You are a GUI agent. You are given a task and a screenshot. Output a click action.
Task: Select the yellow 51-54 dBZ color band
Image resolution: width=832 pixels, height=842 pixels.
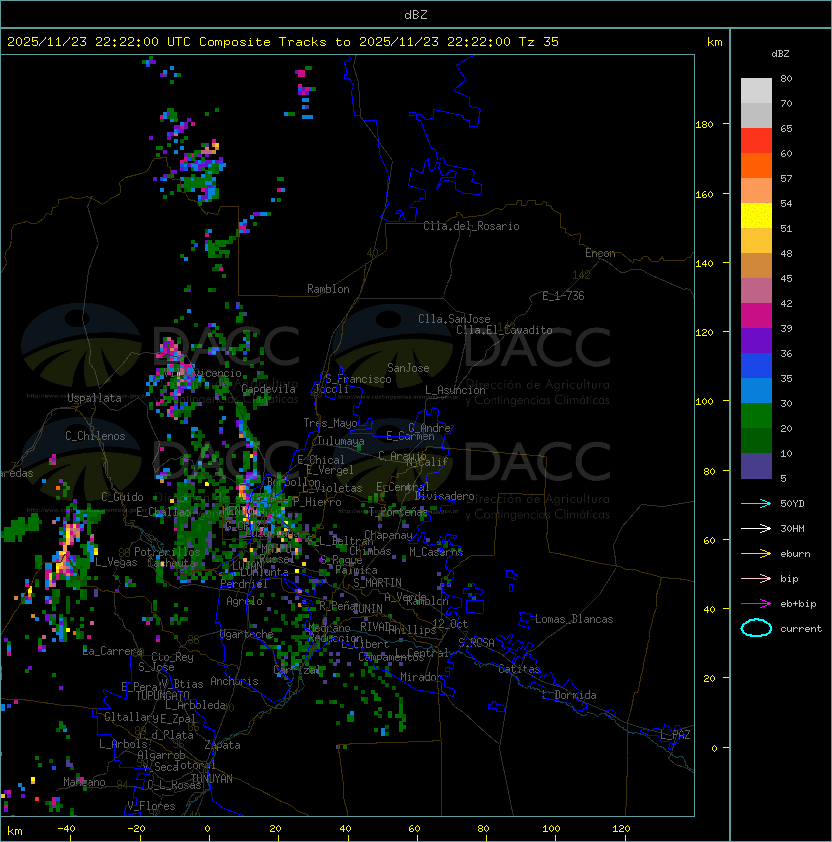coord(756,216)
